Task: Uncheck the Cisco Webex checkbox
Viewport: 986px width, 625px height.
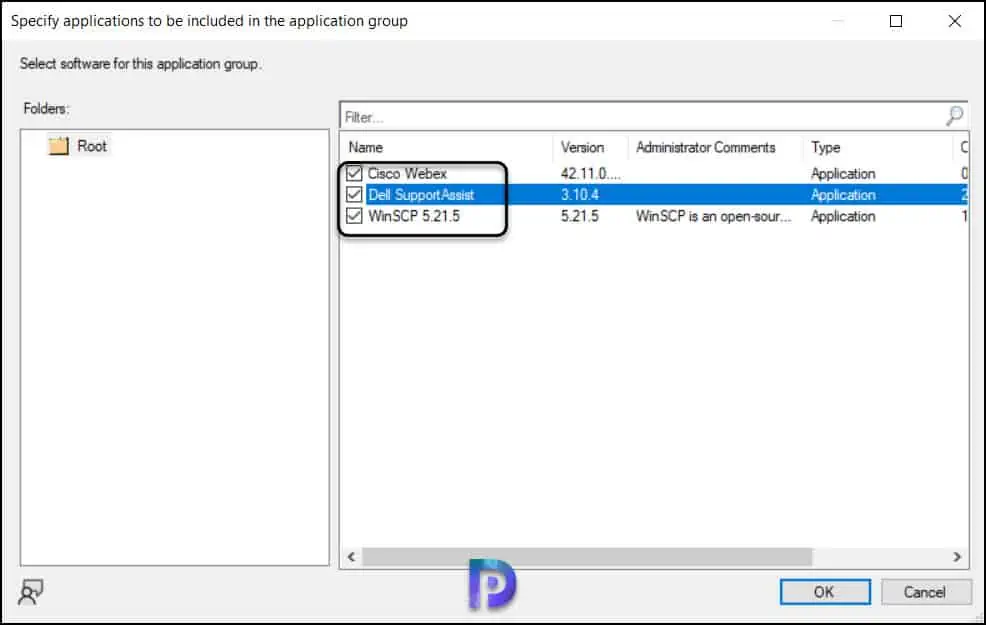Action: pyautogui.click(x=354, y=173)
